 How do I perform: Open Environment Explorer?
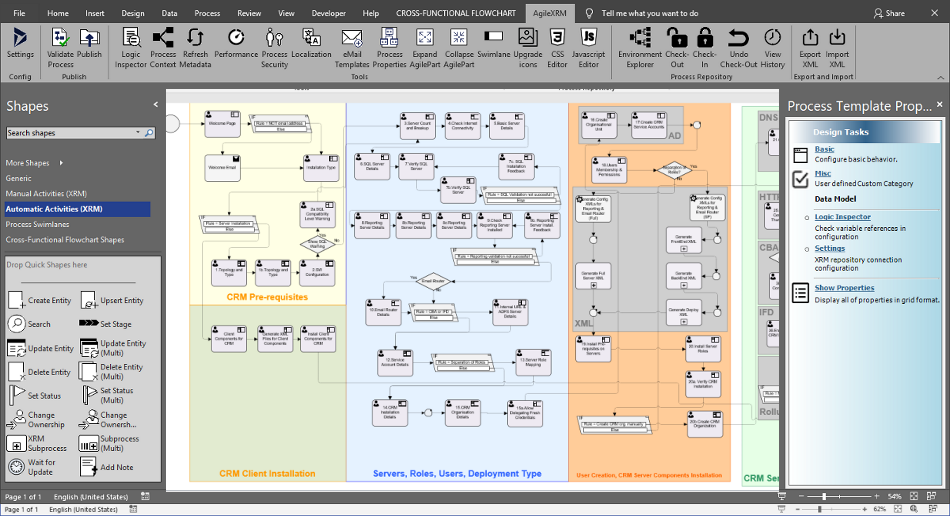[640, 48]
